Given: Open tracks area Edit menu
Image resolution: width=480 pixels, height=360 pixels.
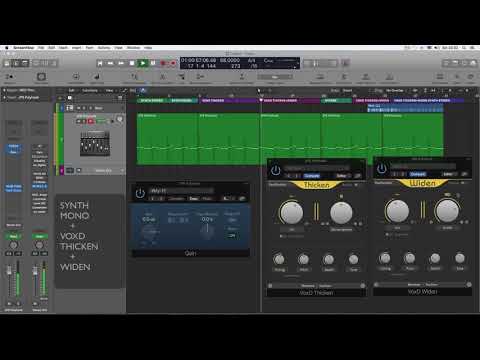Looking at the screenshot, I should pos(71,90).
